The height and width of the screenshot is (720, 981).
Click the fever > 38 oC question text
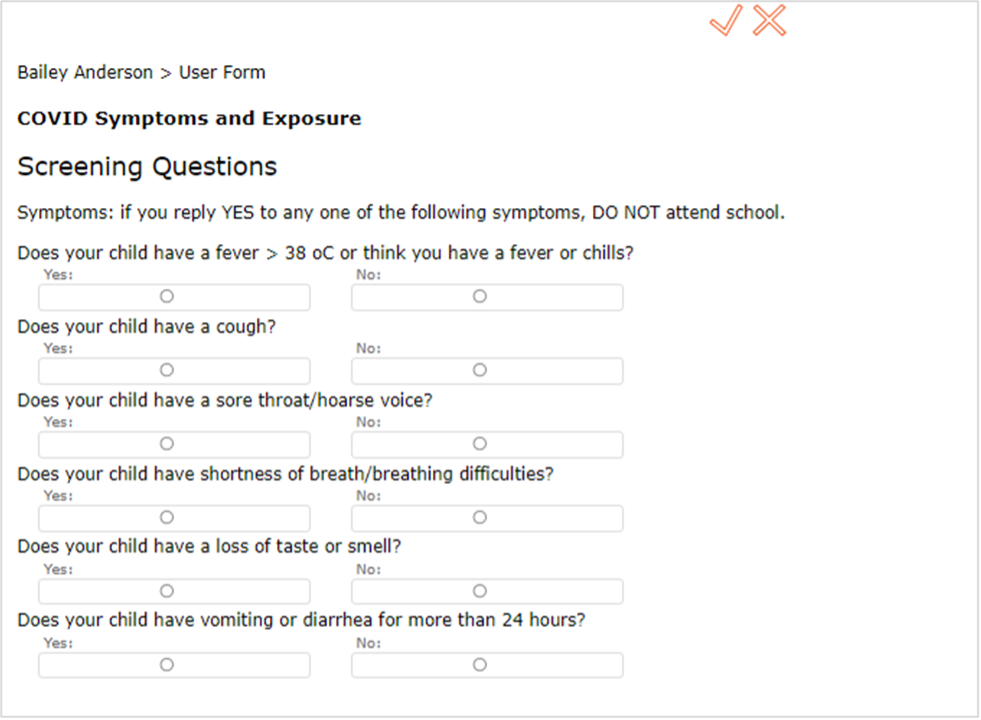pyautogui.click(x=325, y=253)
